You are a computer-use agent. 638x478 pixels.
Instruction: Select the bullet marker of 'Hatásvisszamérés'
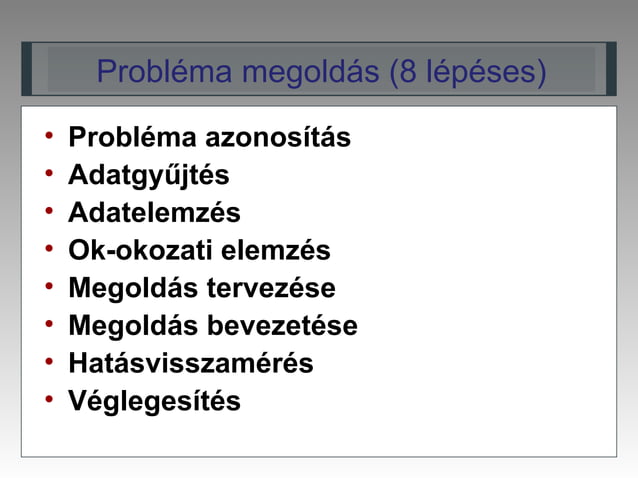(x=49, y=361)
